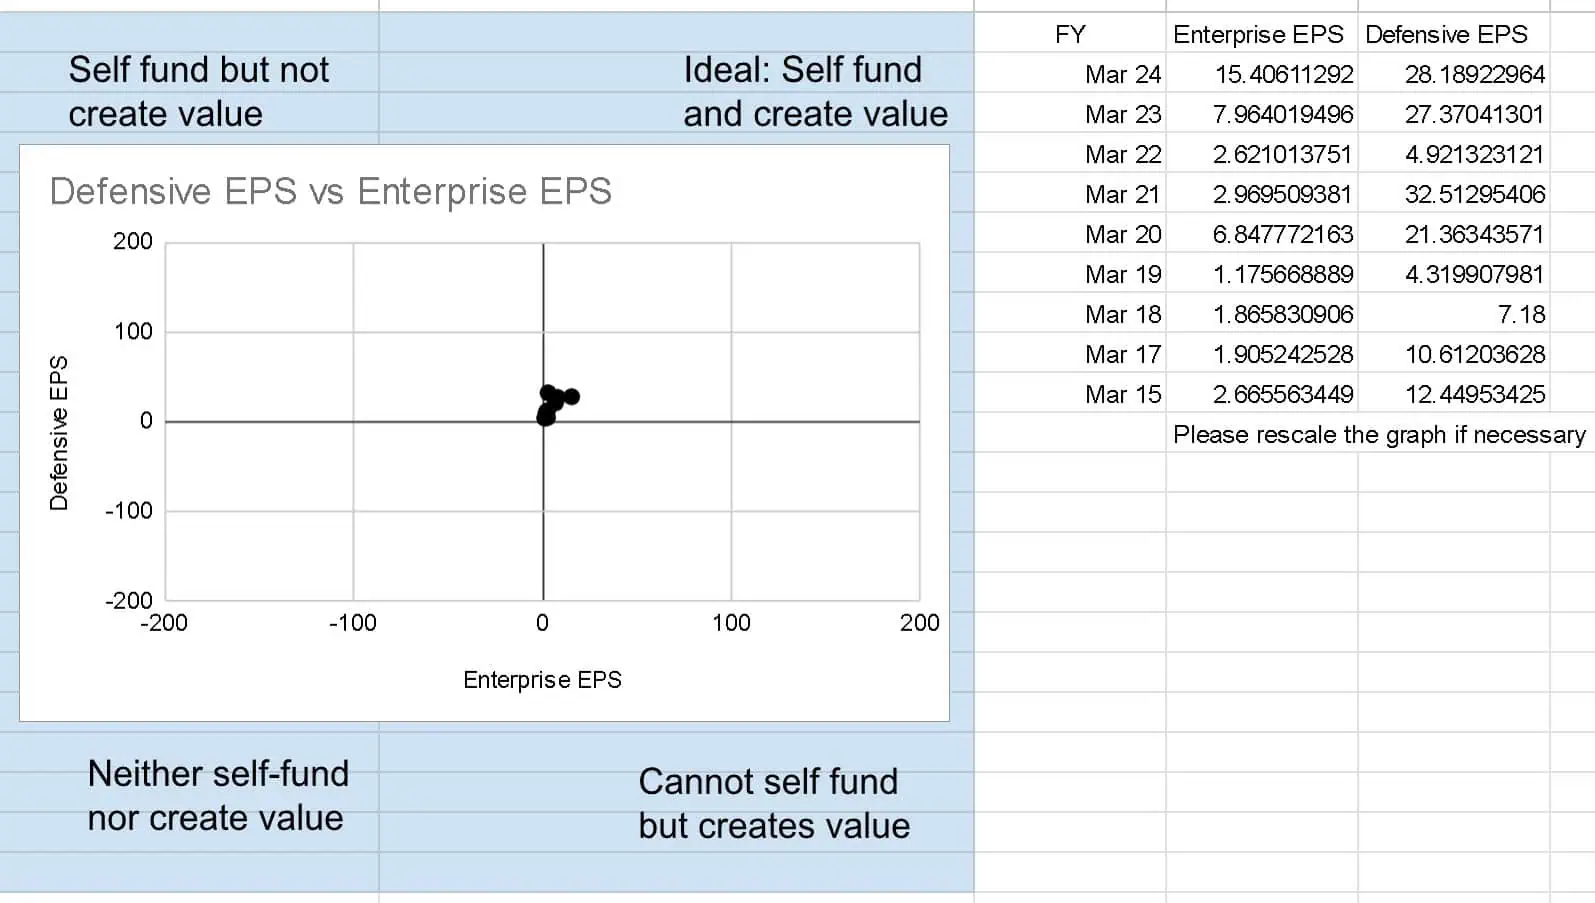The height and width of the screenshot is (903, 1595).
Task: Select the Enterprise EPS column header cell
Action: click(x=1261, y=34)
